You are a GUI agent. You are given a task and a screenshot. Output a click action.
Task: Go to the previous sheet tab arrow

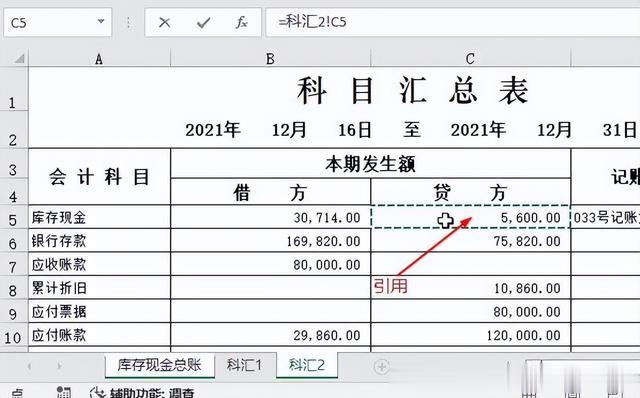coord(29,366)
